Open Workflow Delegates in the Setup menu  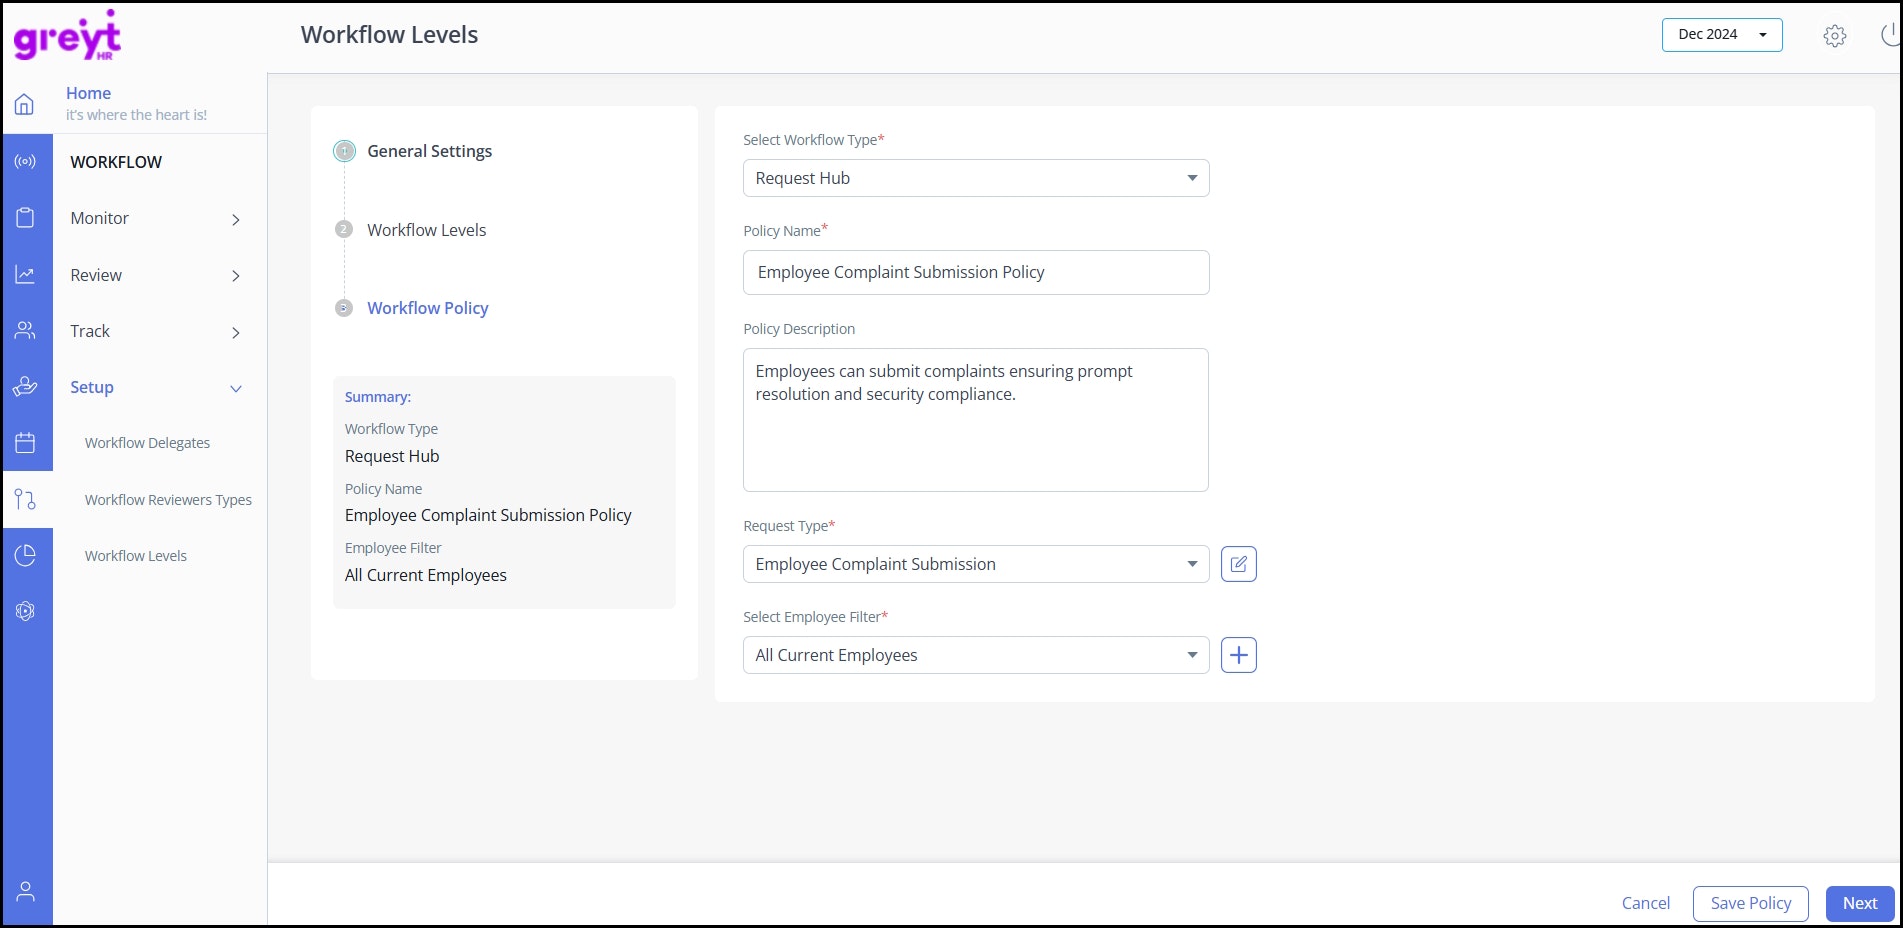pyautogui.click(x=147, y=443)
